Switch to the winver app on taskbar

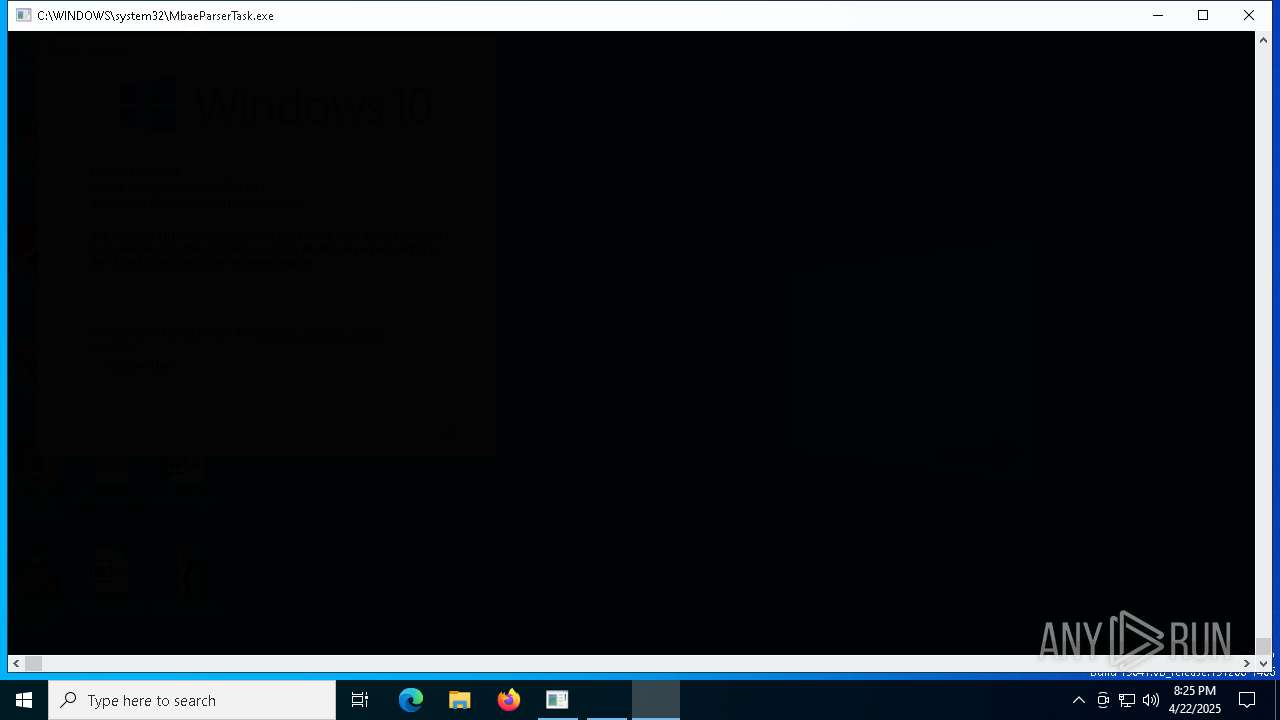[x=557, y=700]
